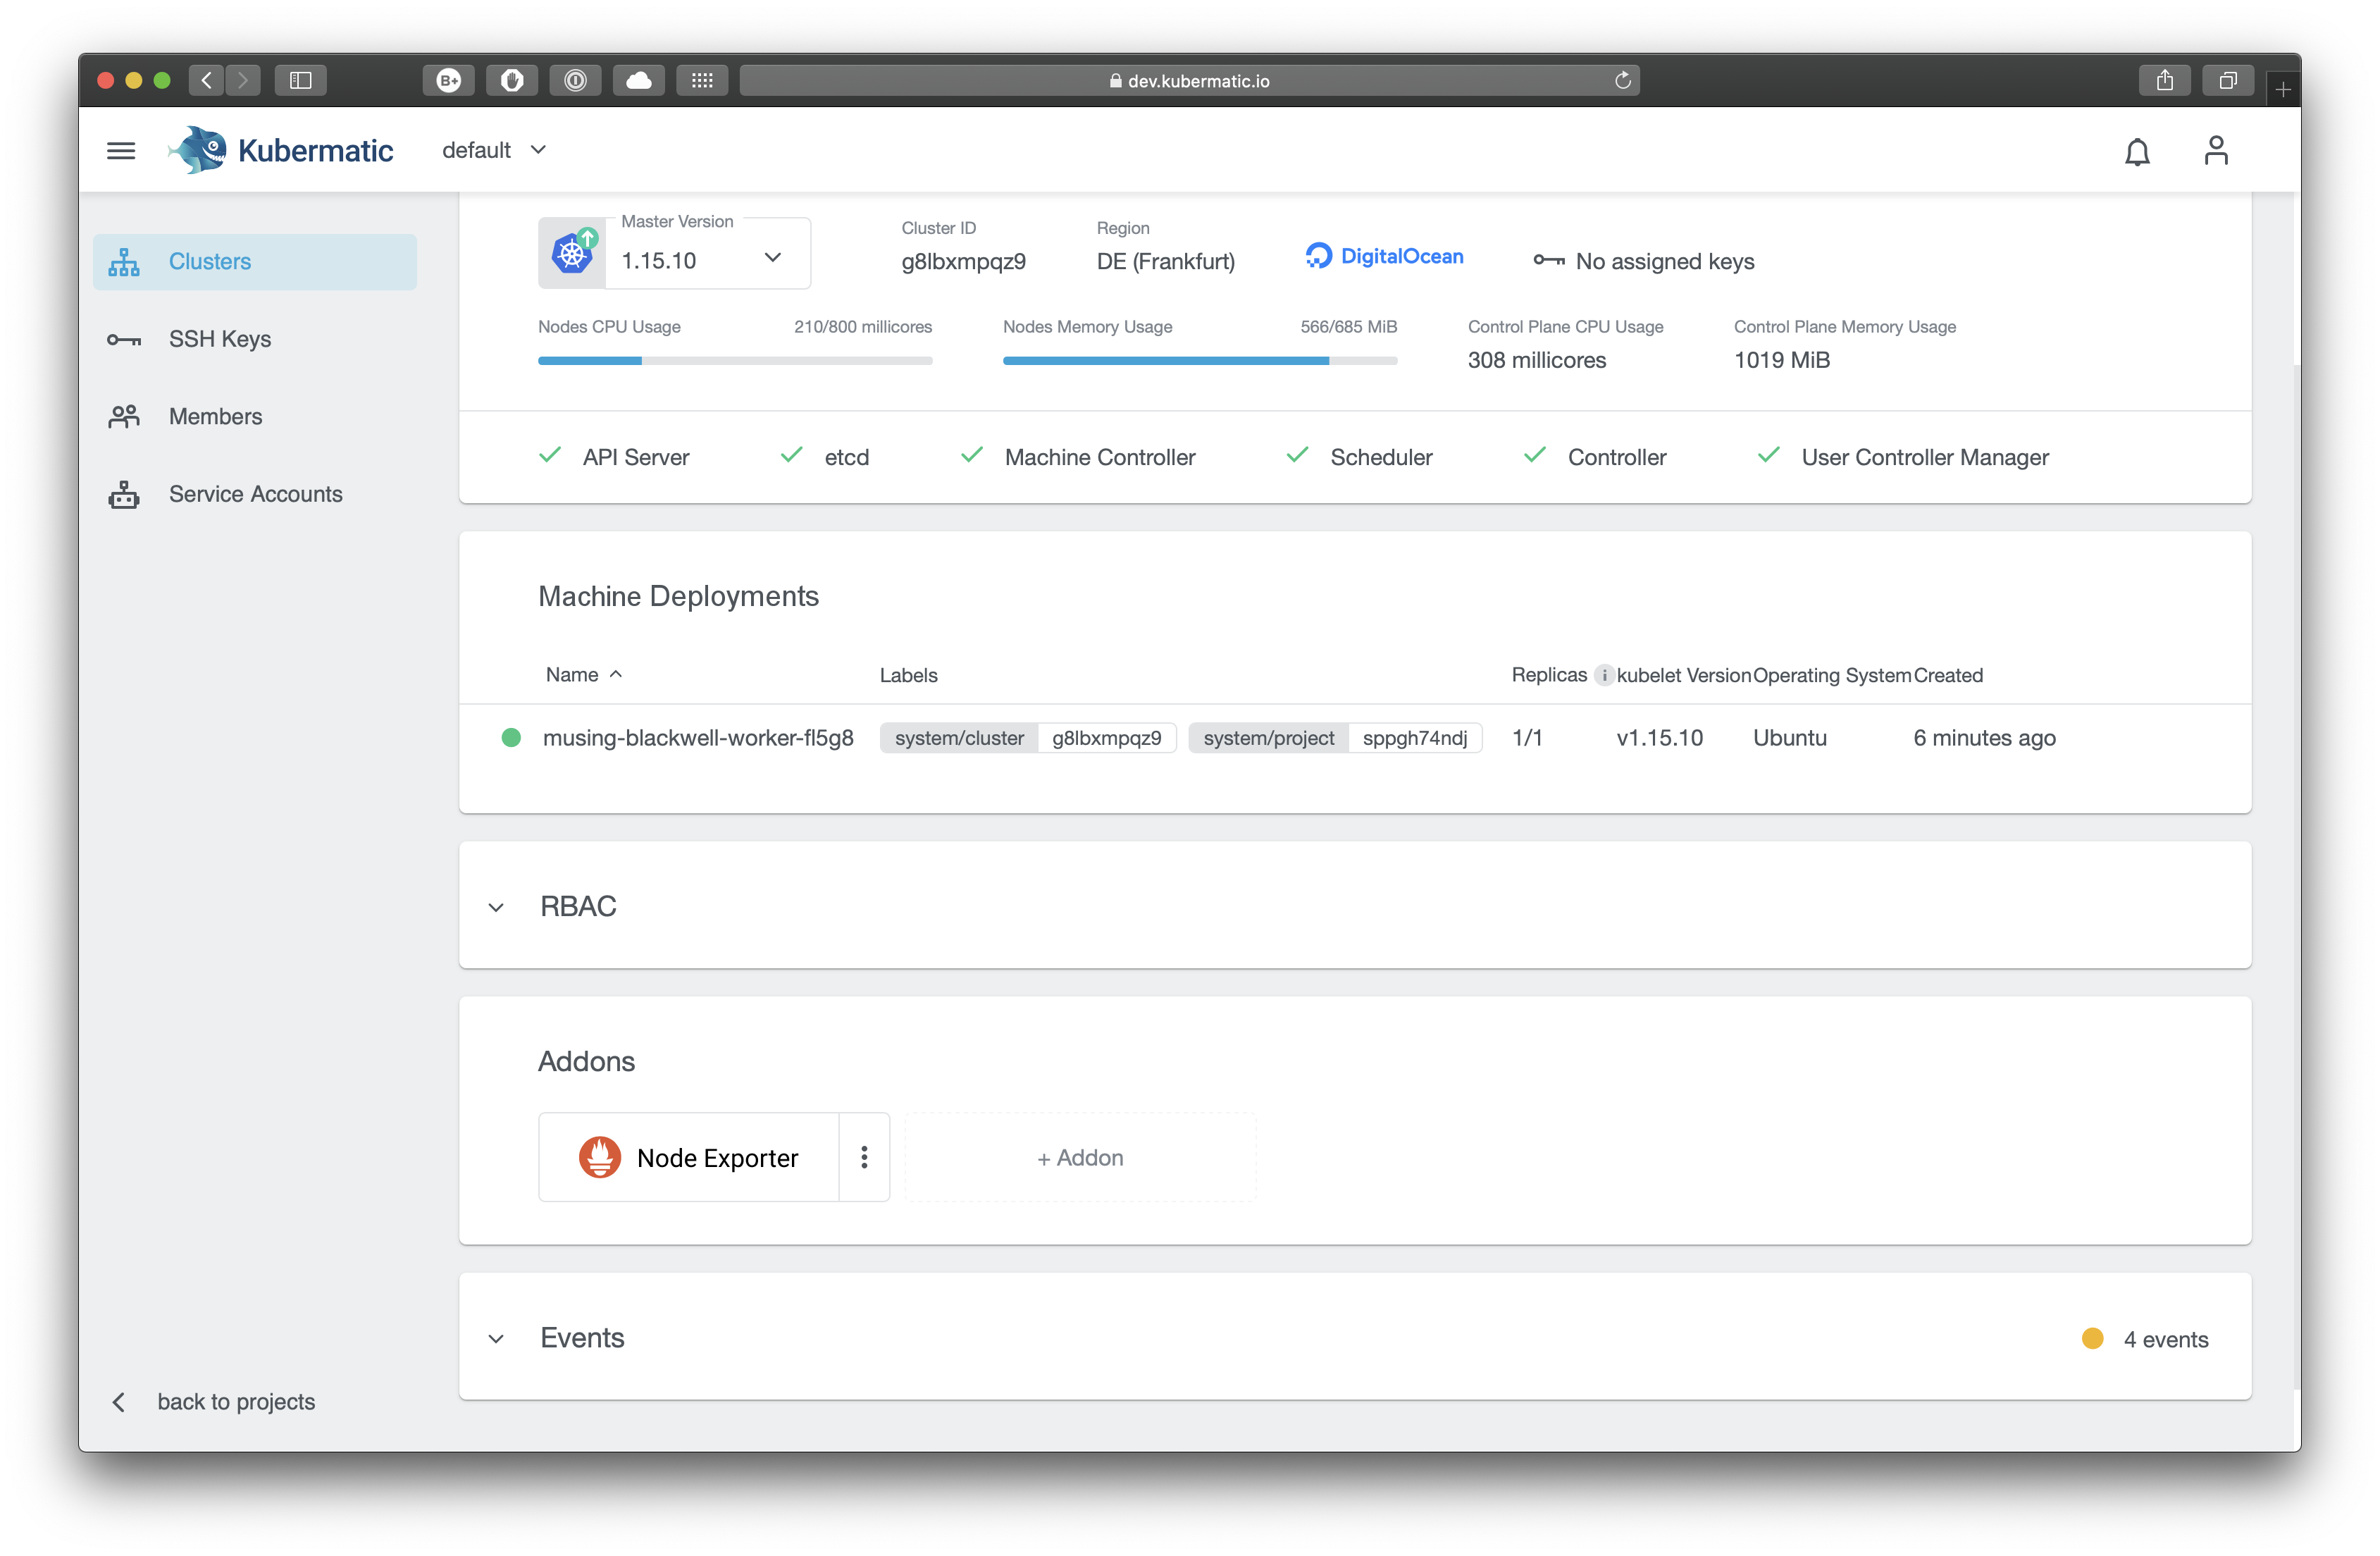The width and height of the screenshot is (2380, 1556).
Task: Expand the RBAC section
Action: click(496, 907)
